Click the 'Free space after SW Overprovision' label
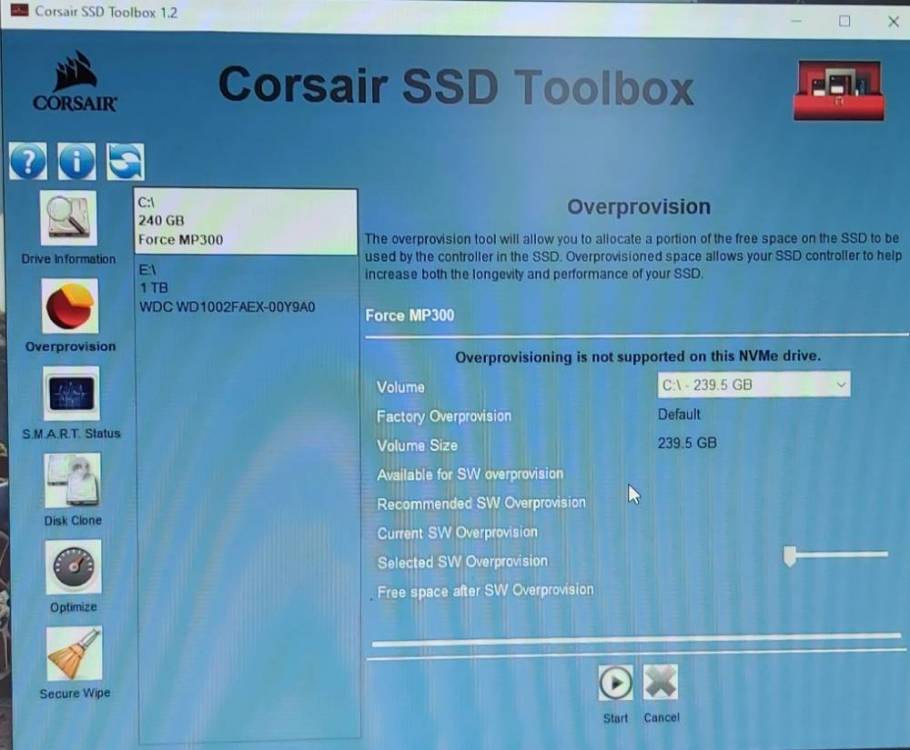 point(485,591)
